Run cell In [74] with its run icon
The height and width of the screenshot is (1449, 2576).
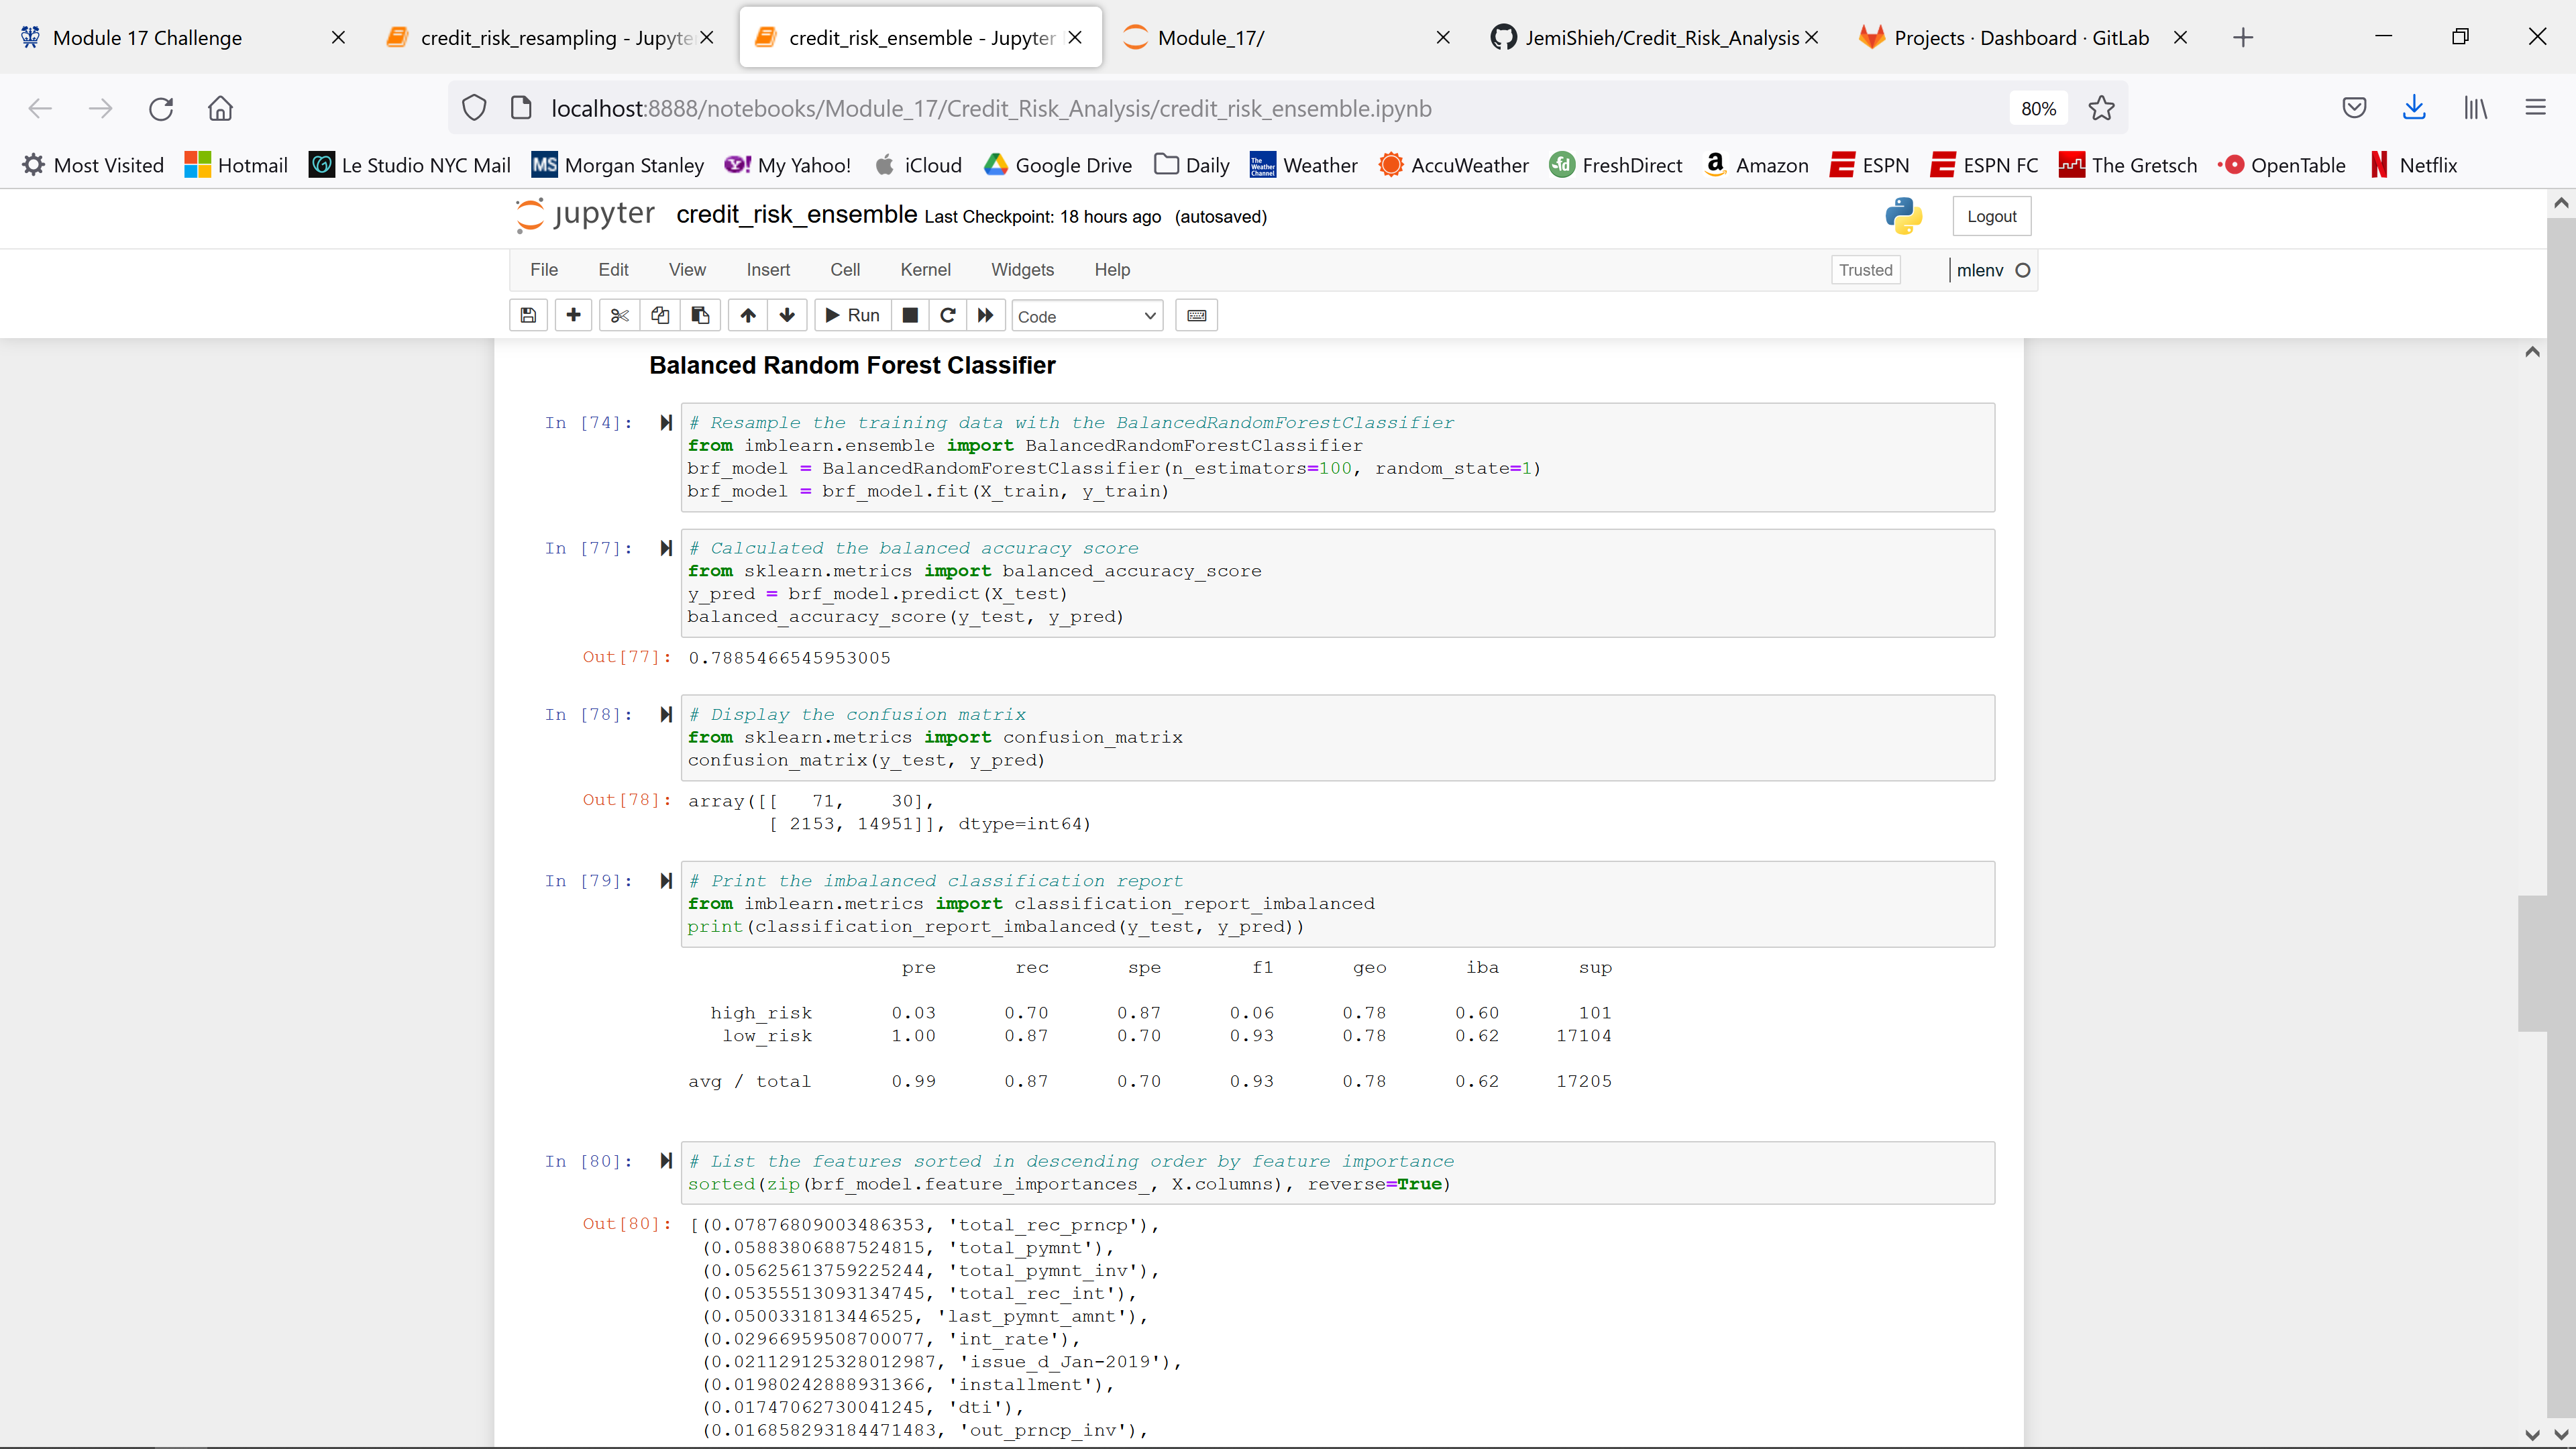coord(666,423)
